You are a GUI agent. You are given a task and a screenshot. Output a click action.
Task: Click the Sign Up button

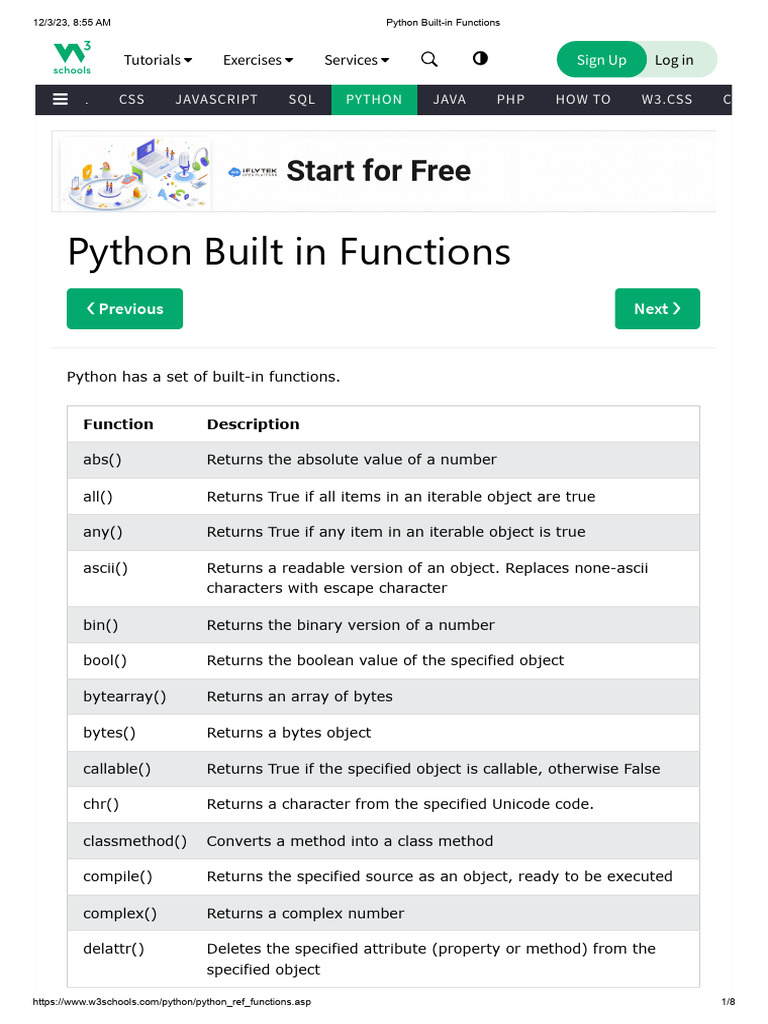point(601,60)
